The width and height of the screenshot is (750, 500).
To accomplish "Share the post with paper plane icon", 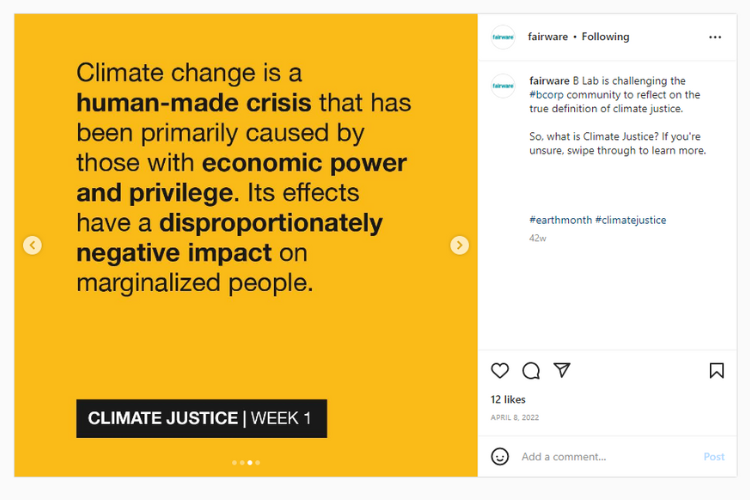I will [562, 370].
